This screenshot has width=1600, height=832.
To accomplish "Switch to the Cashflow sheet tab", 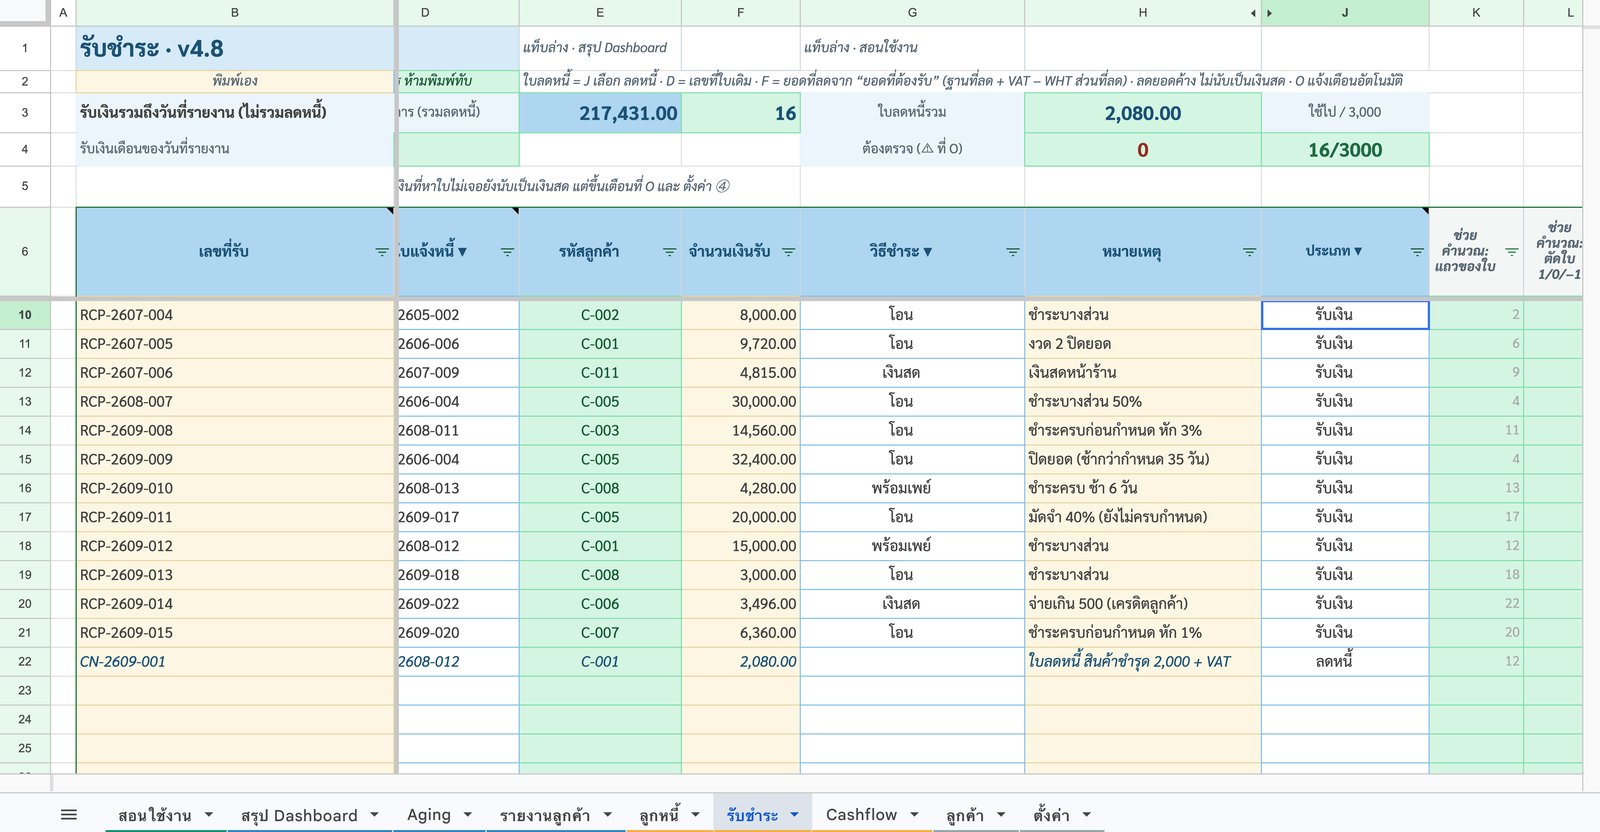I will point(861,815).
